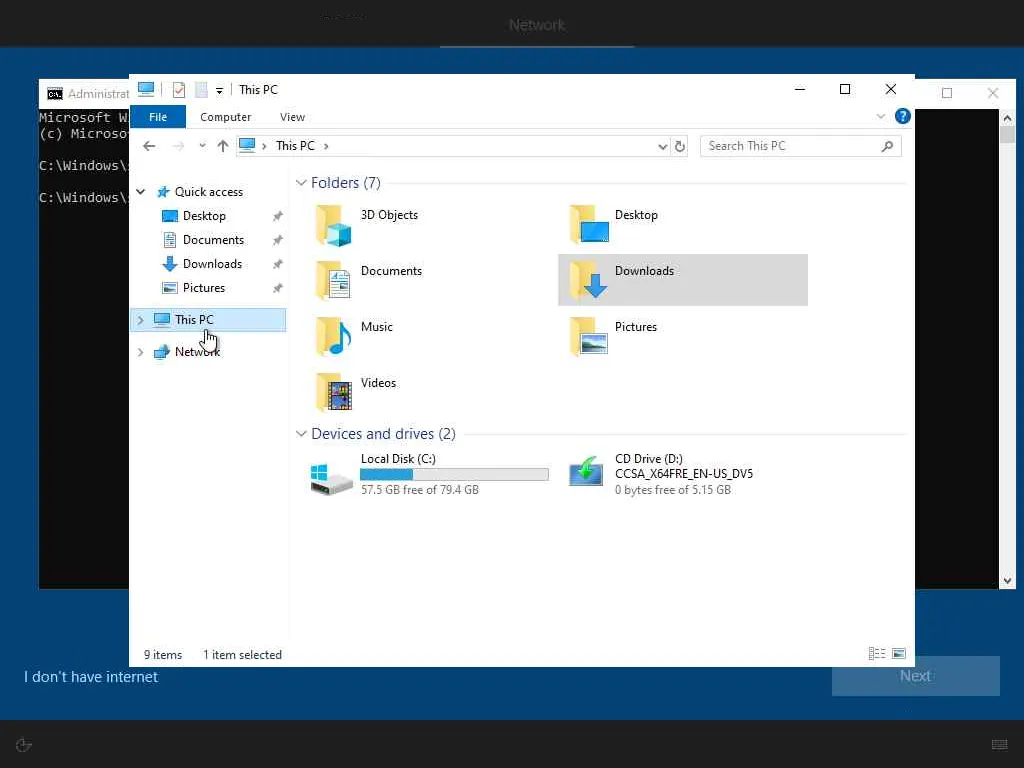Open Pictures in Quick access list
Image resolution: width=1024 pixels, height=768 pixels.
[x=204, y=288]
